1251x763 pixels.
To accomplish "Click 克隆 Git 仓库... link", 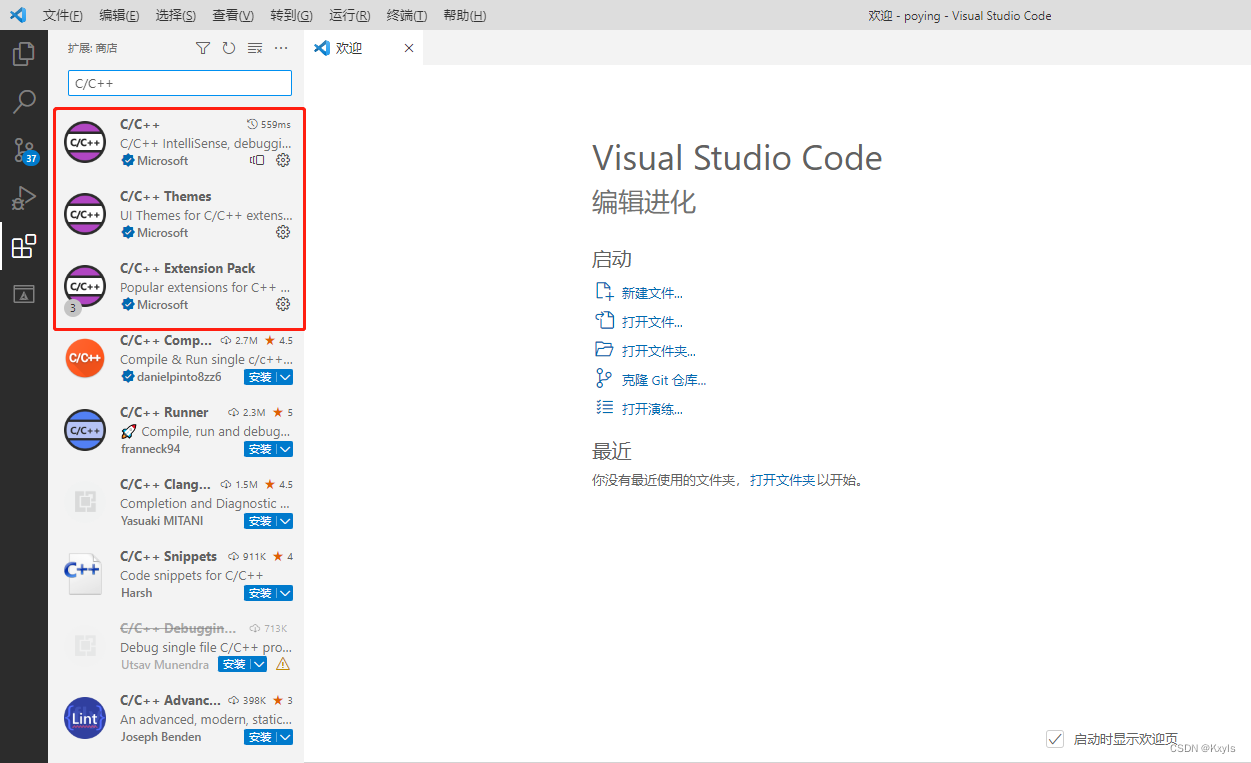I will tap(664, 380).
